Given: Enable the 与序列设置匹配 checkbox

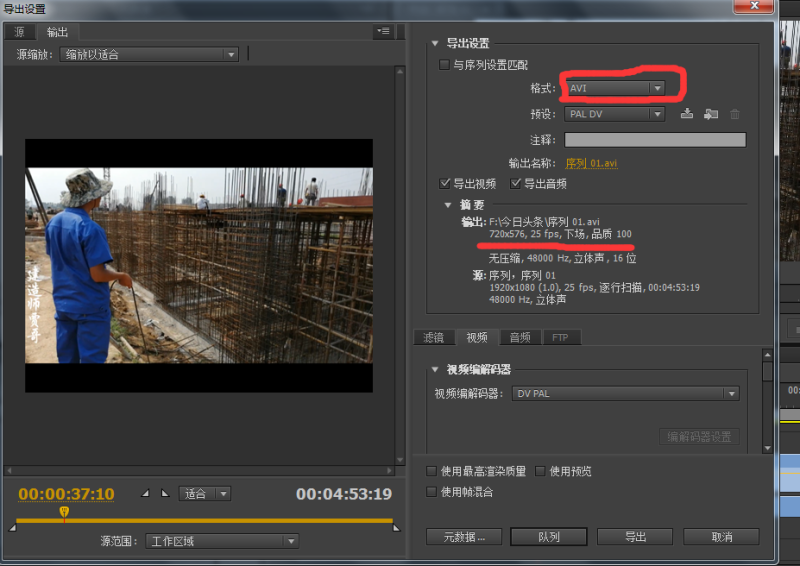Looking at the screenshot, I should click(x=445, y=65).
